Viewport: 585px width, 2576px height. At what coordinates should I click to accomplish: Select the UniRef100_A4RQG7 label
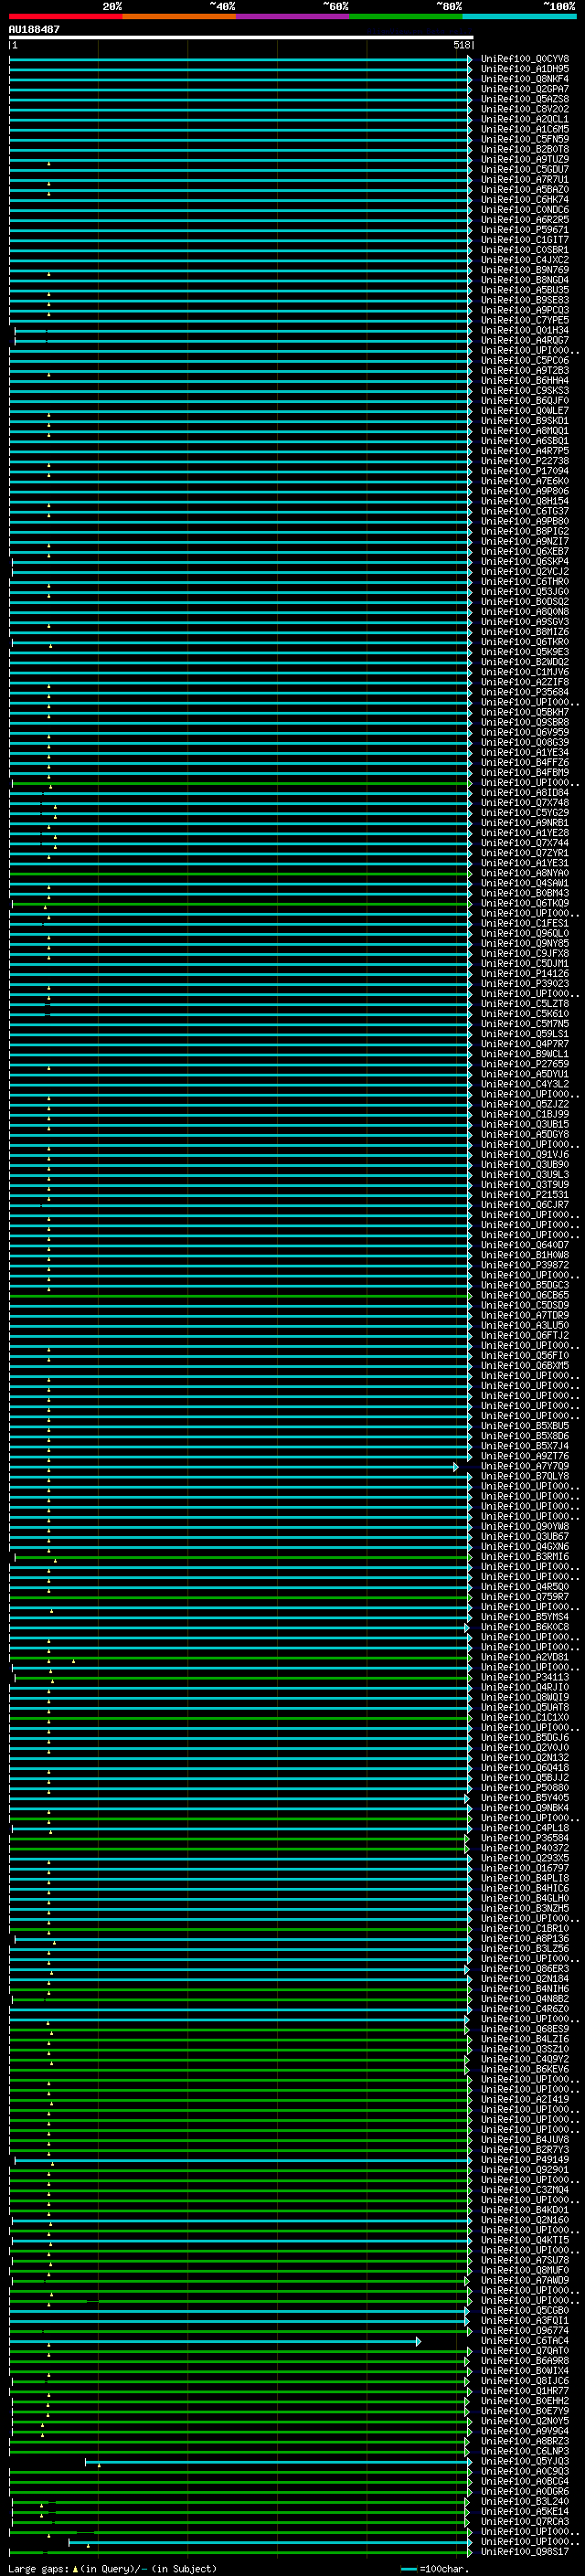[x=525, y=340]
